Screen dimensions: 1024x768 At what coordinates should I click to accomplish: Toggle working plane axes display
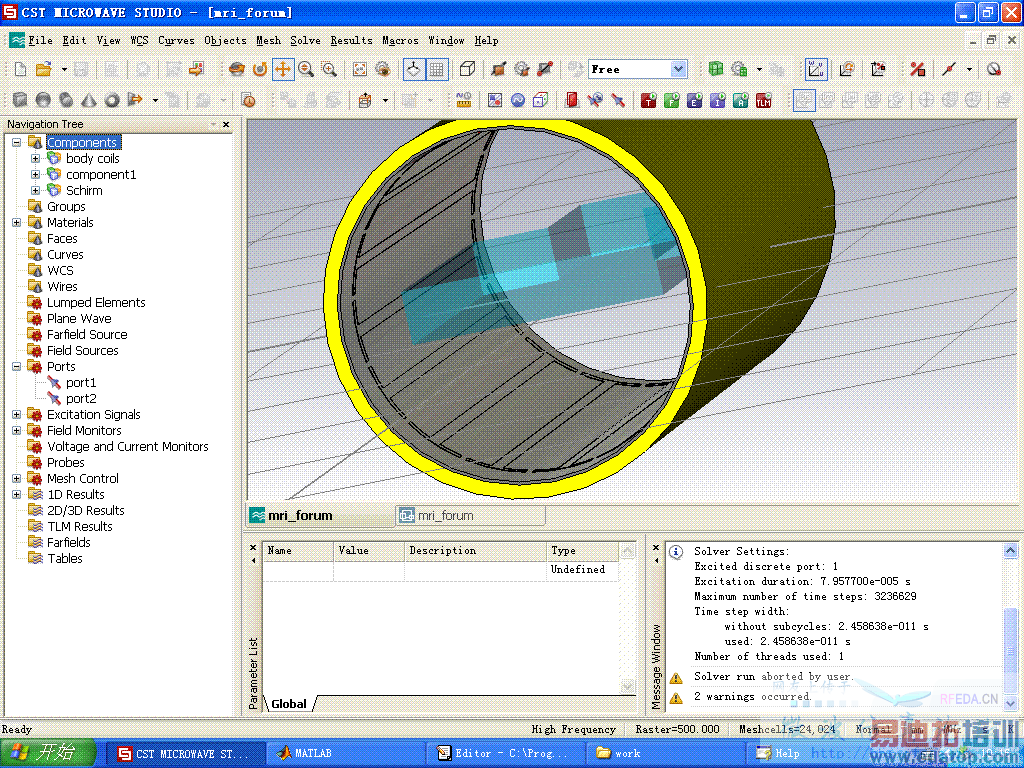[x=413, y=69]
